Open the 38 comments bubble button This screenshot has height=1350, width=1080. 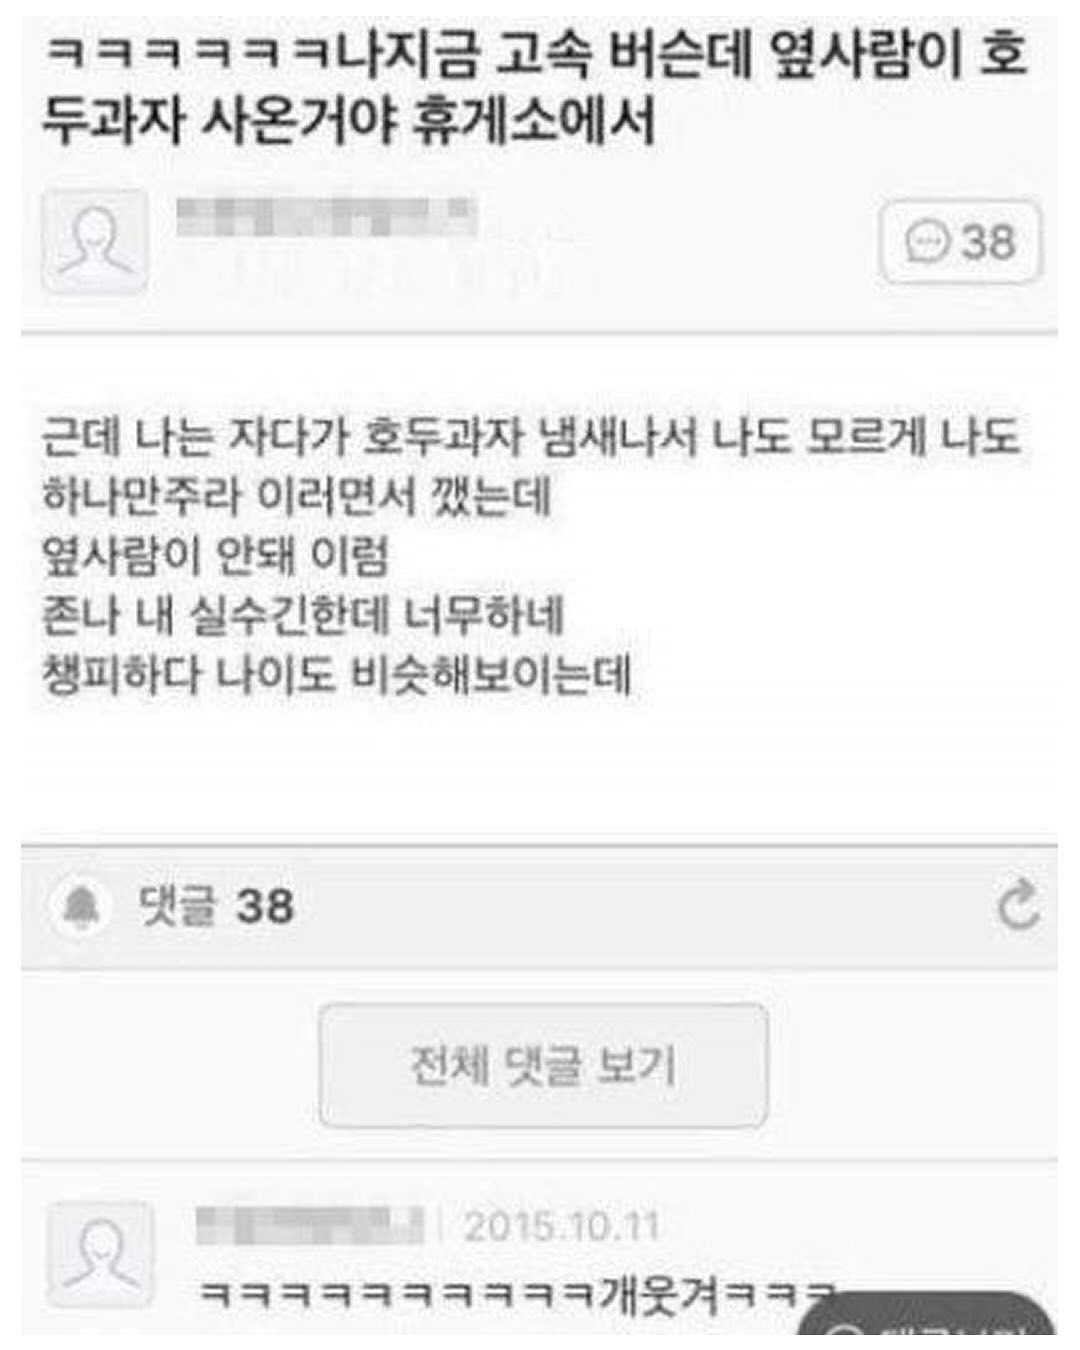click(x=960, y=242)
